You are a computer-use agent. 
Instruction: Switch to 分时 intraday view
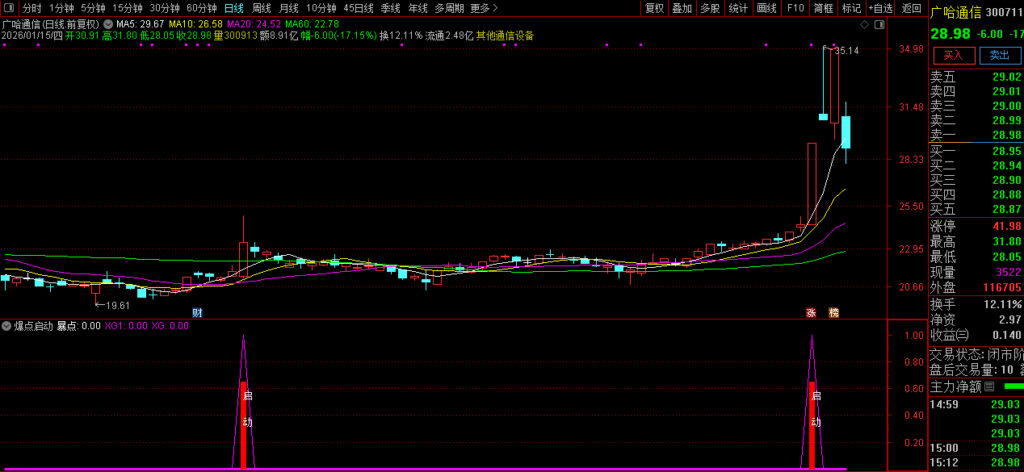(32, 8)
